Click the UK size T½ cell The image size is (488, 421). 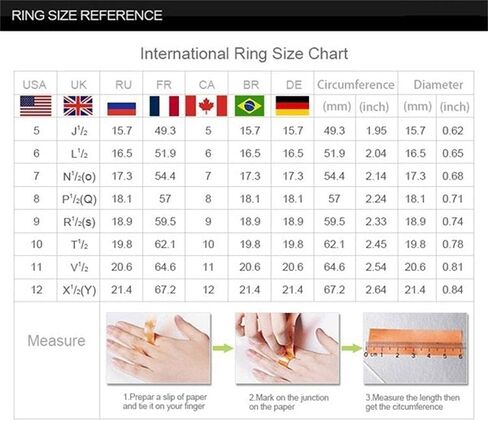(79, 244)
